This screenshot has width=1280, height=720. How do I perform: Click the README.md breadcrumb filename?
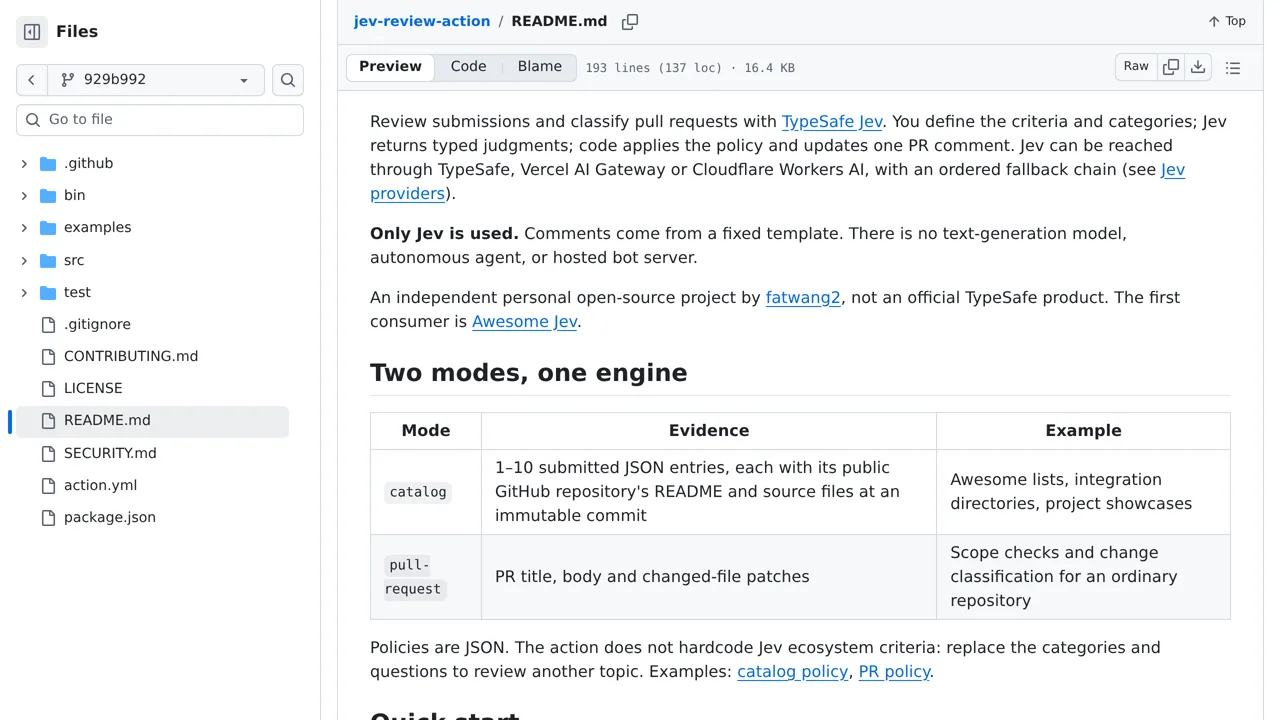tap(559, 21)
